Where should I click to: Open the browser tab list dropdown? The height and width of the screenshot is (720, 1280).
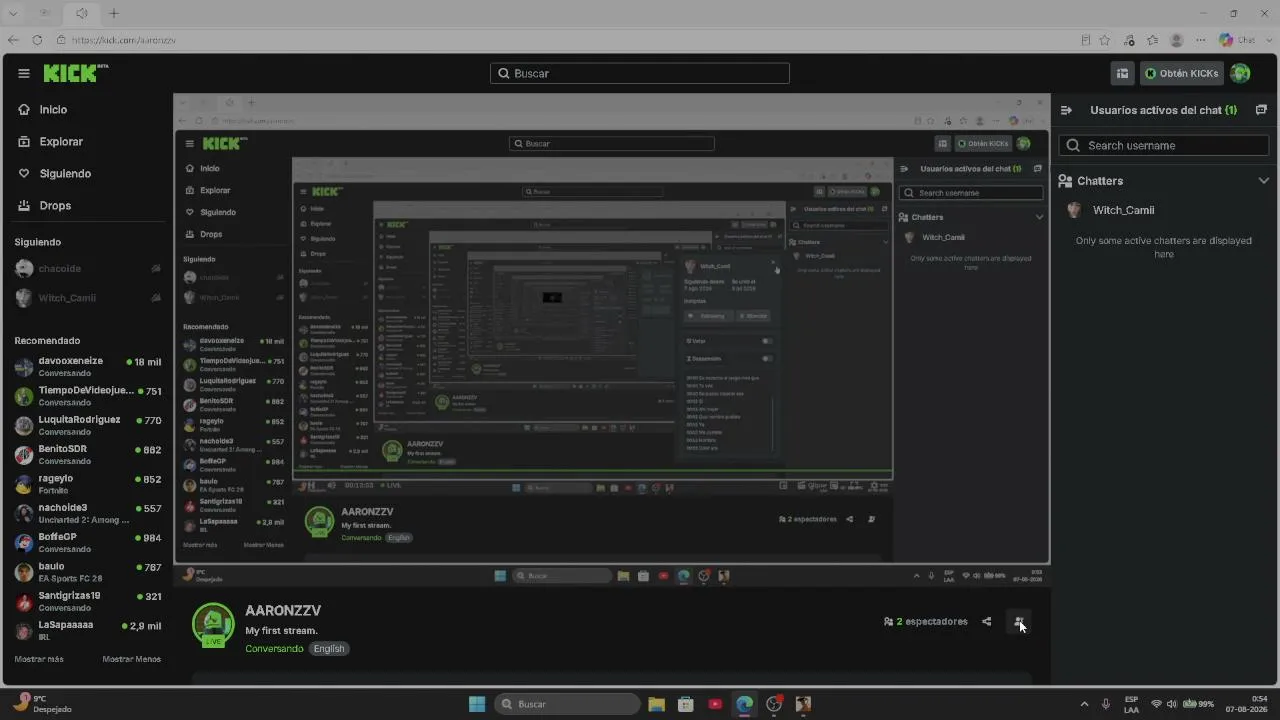click(x=15, y=13)
